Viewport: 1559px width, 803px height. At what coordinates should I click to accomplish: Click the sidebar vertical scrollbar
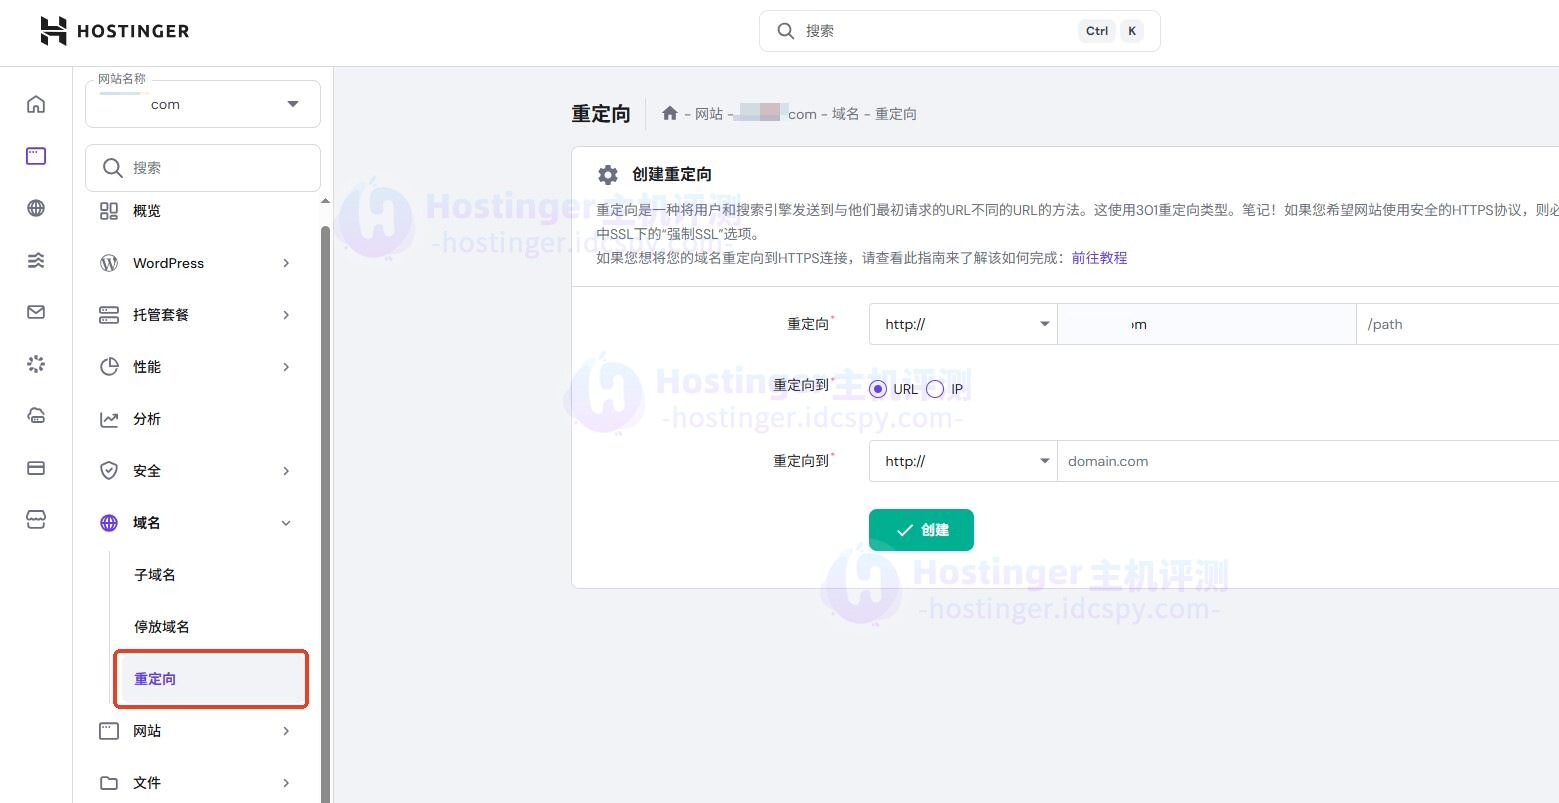[x=325, y=500]
